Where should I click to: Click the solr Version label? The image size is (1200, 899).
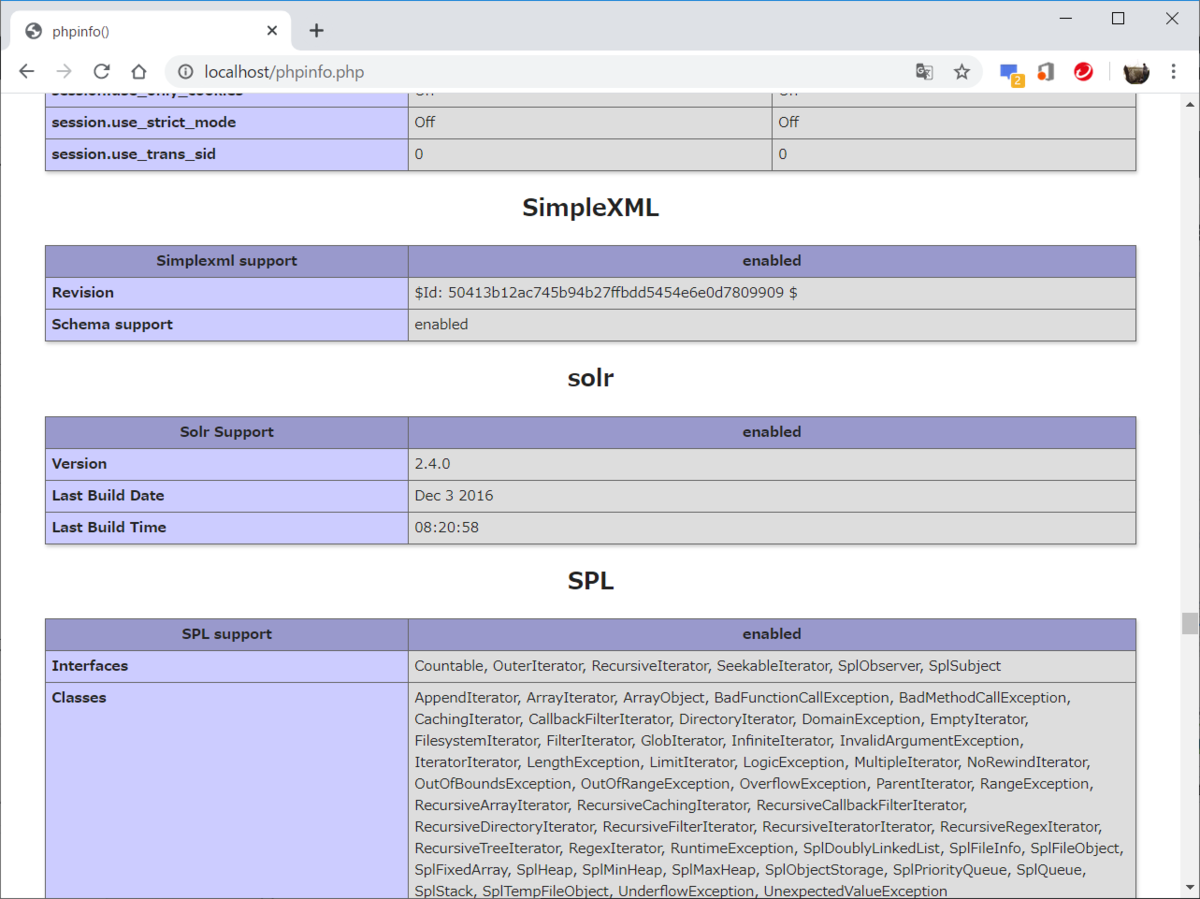click(79, 464)
